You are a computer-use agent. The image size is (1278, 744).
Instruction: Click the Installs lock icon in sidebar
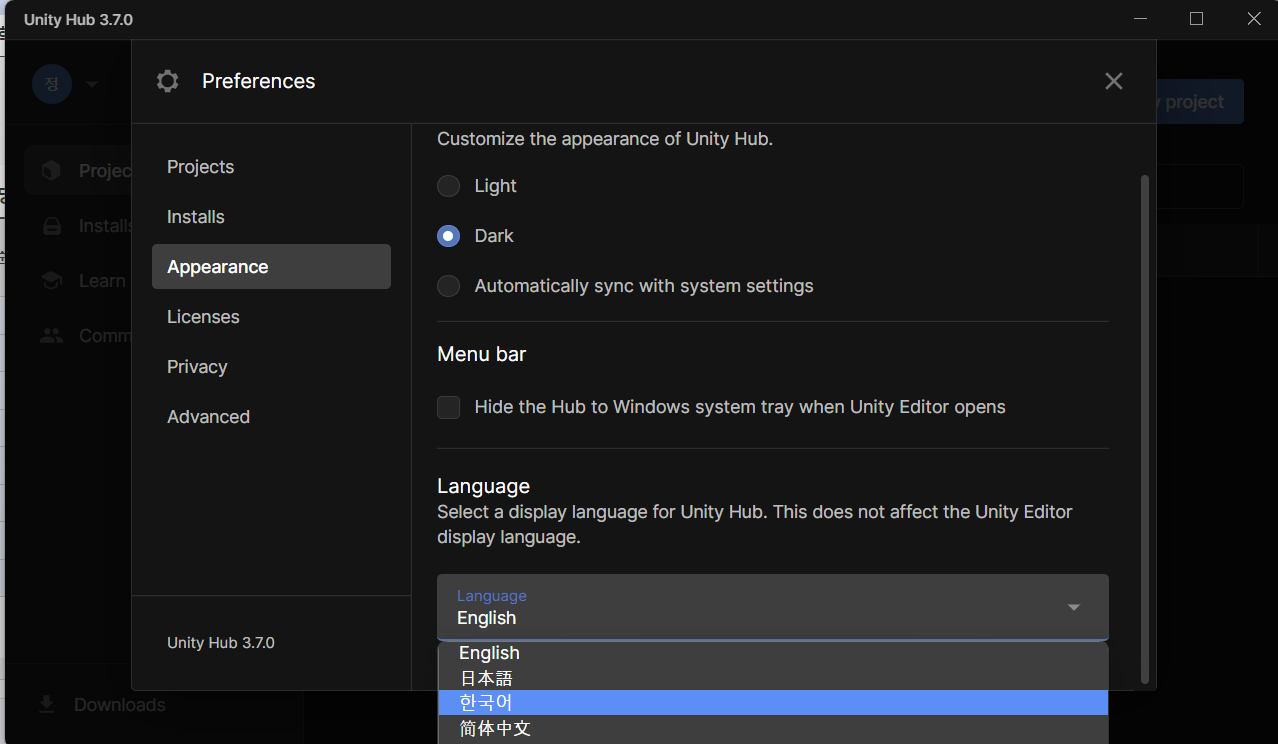pos(51,226)
